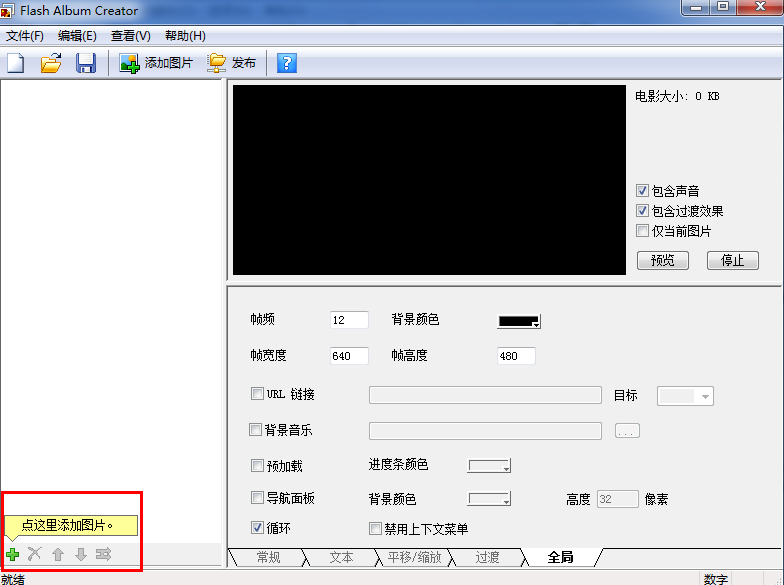Toggle 包含声音 checkbox
The width and height of the screenshot is (784, 585).
pyautogui.click(x=642, y=190)
